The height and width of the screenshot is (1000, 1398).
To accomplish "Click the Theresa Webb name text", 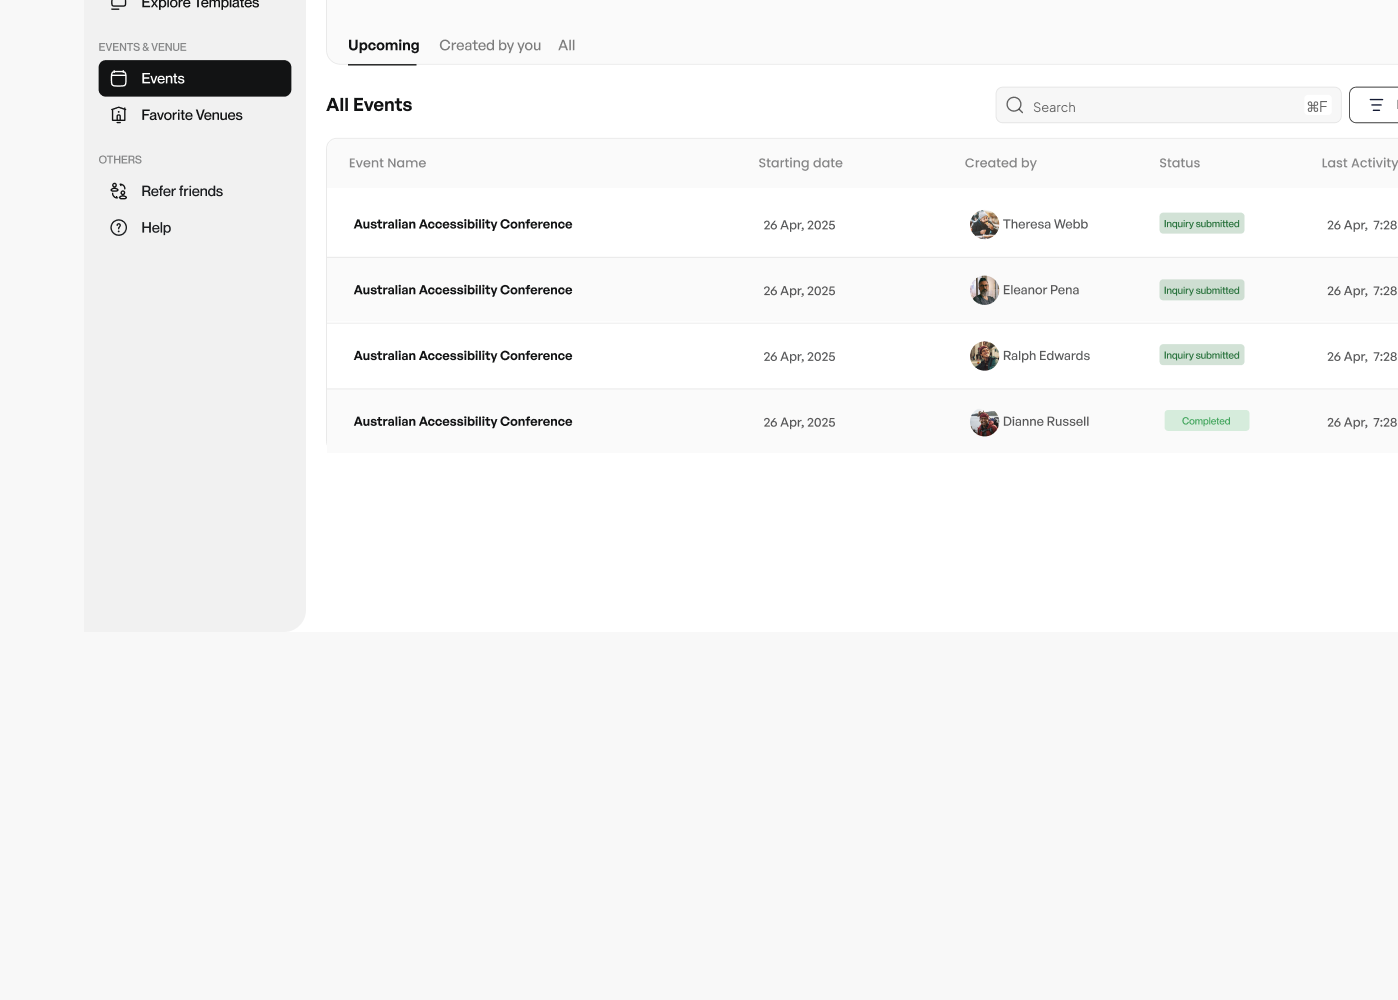I will (1045, 224).
